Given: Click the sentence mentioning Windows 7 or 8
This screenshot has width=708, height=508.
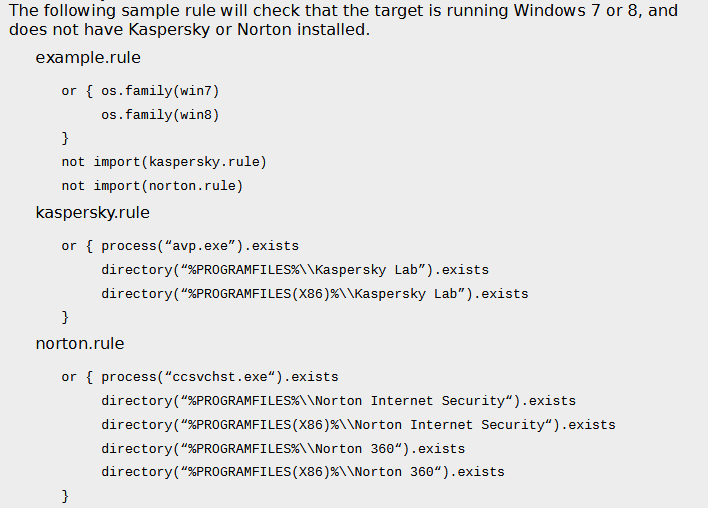Looking at the screenshot, I should pyautogui.click(x=343, y=20).
